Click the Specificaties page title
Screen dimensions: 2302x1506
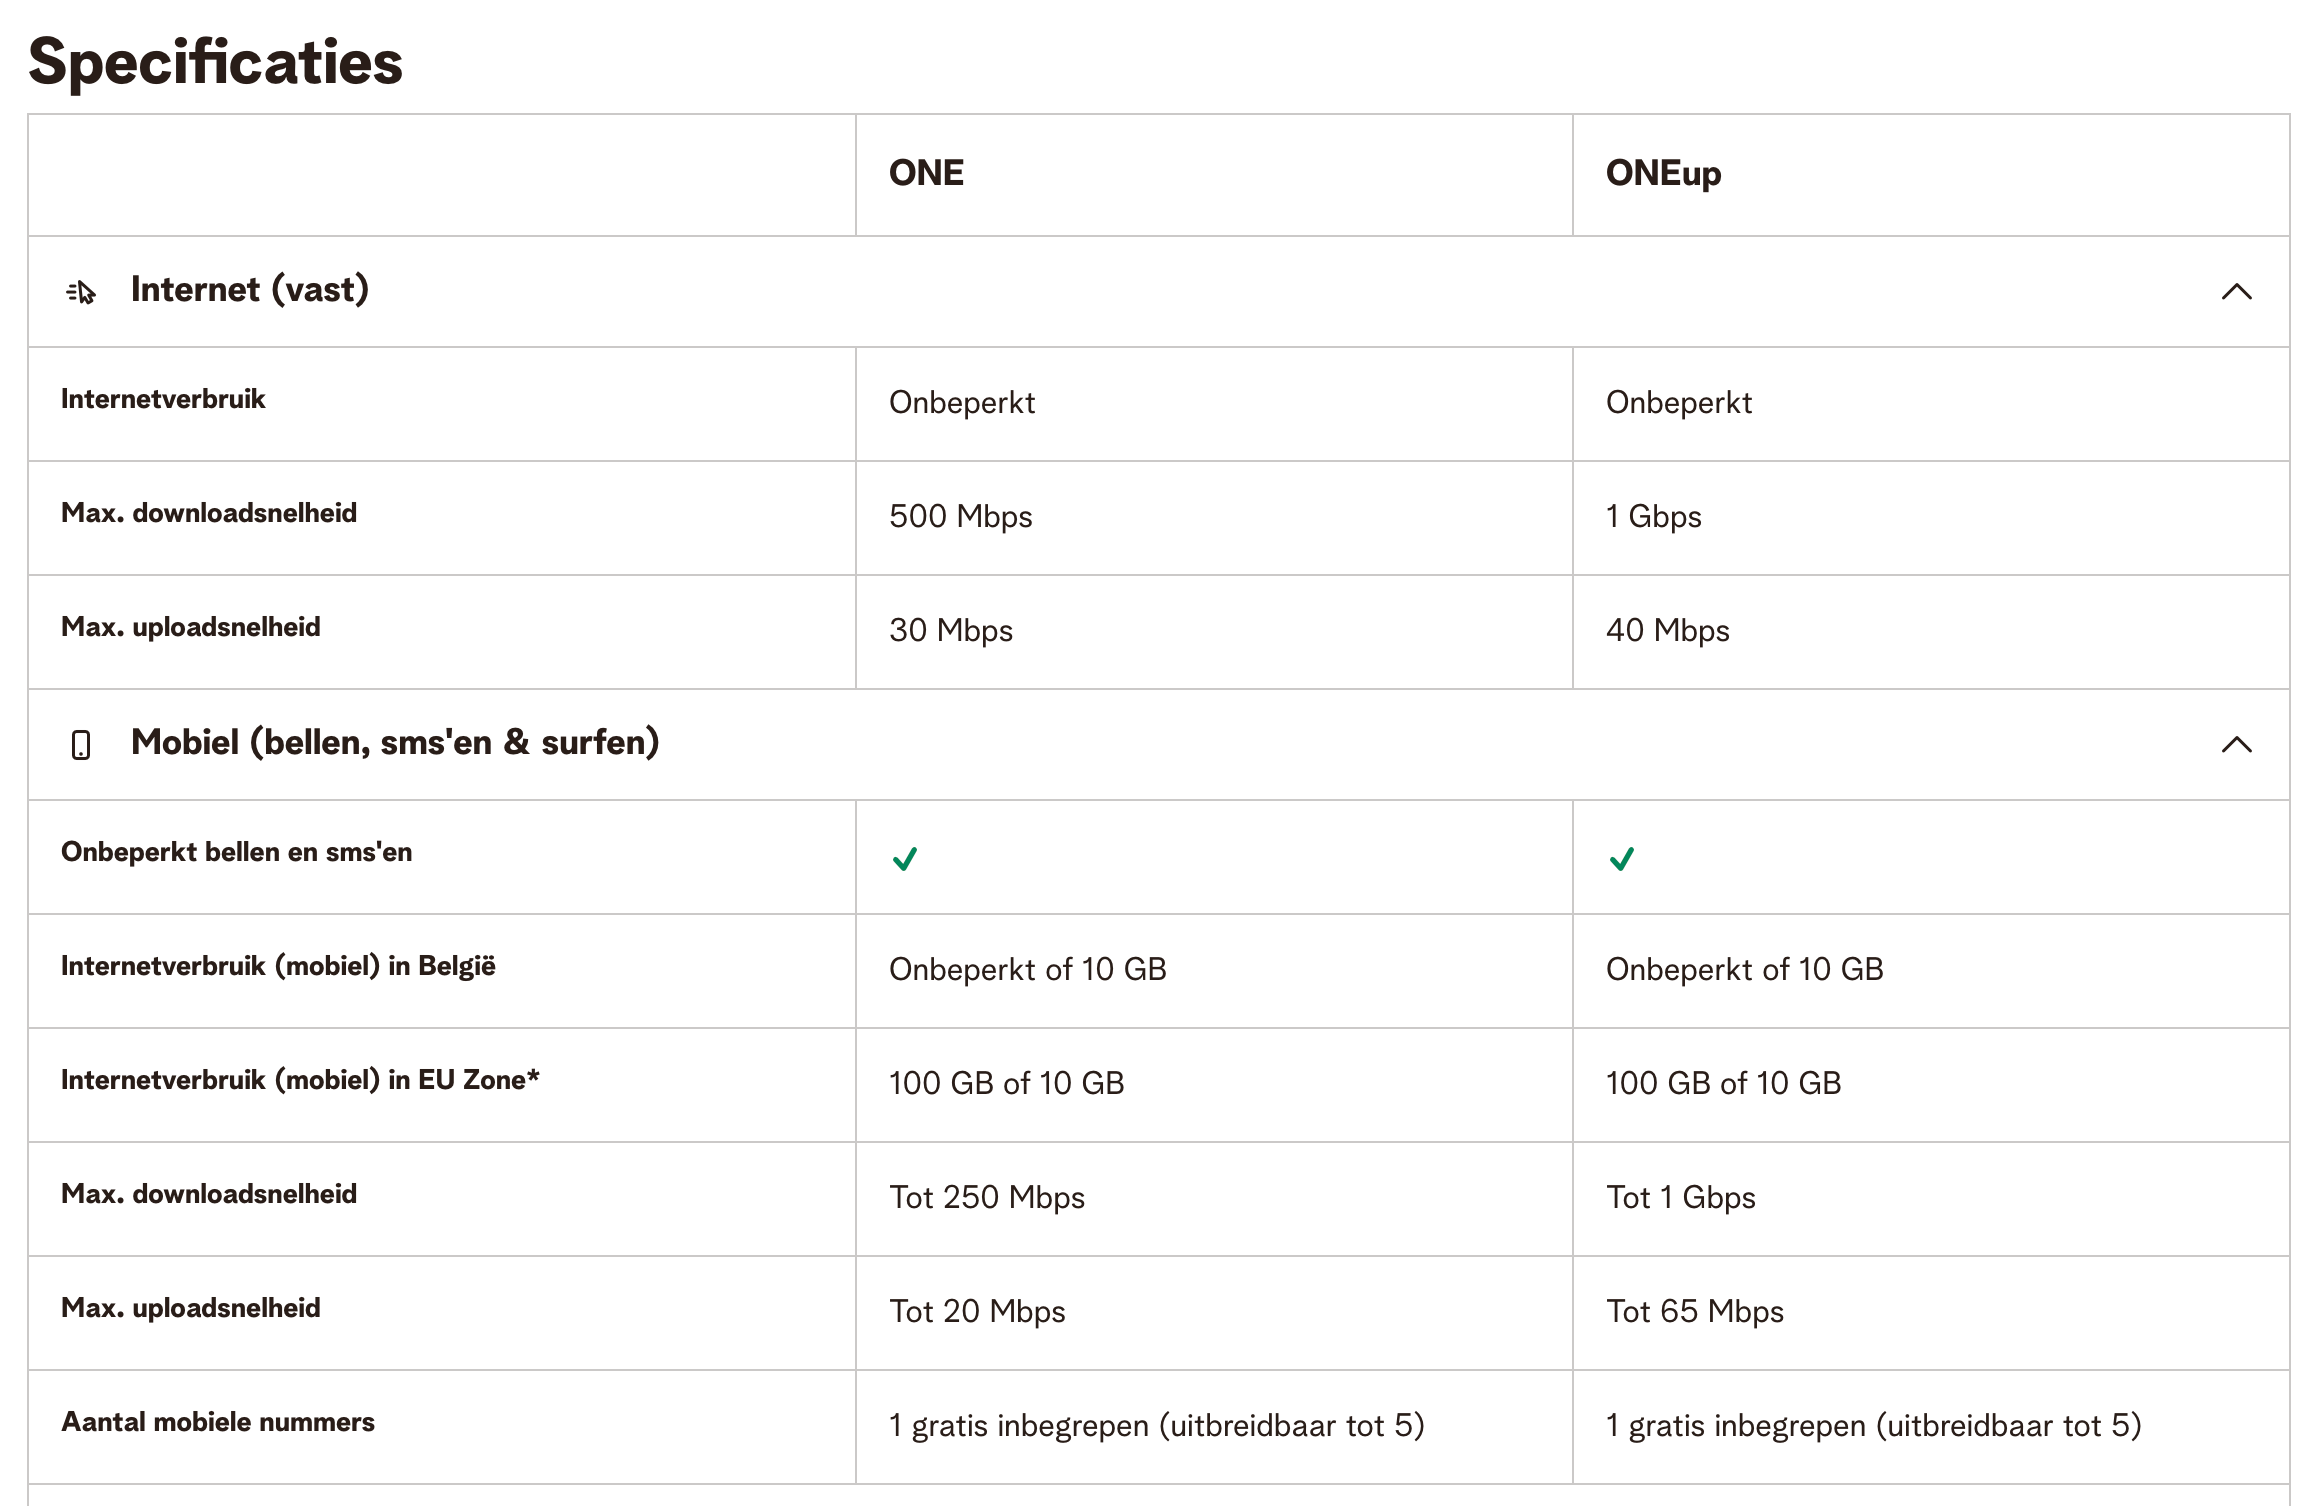pos(215,62)
